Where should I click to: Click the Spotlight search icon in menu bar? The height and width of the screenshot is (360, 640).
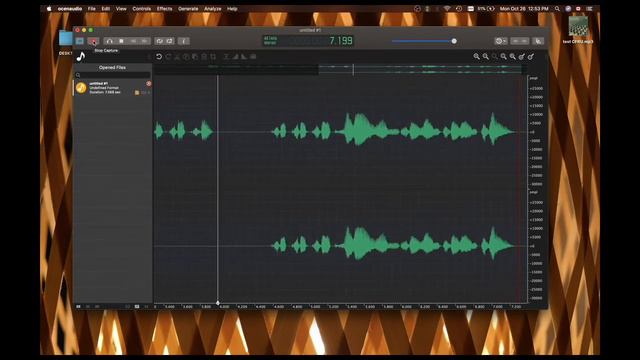(557, 9)
